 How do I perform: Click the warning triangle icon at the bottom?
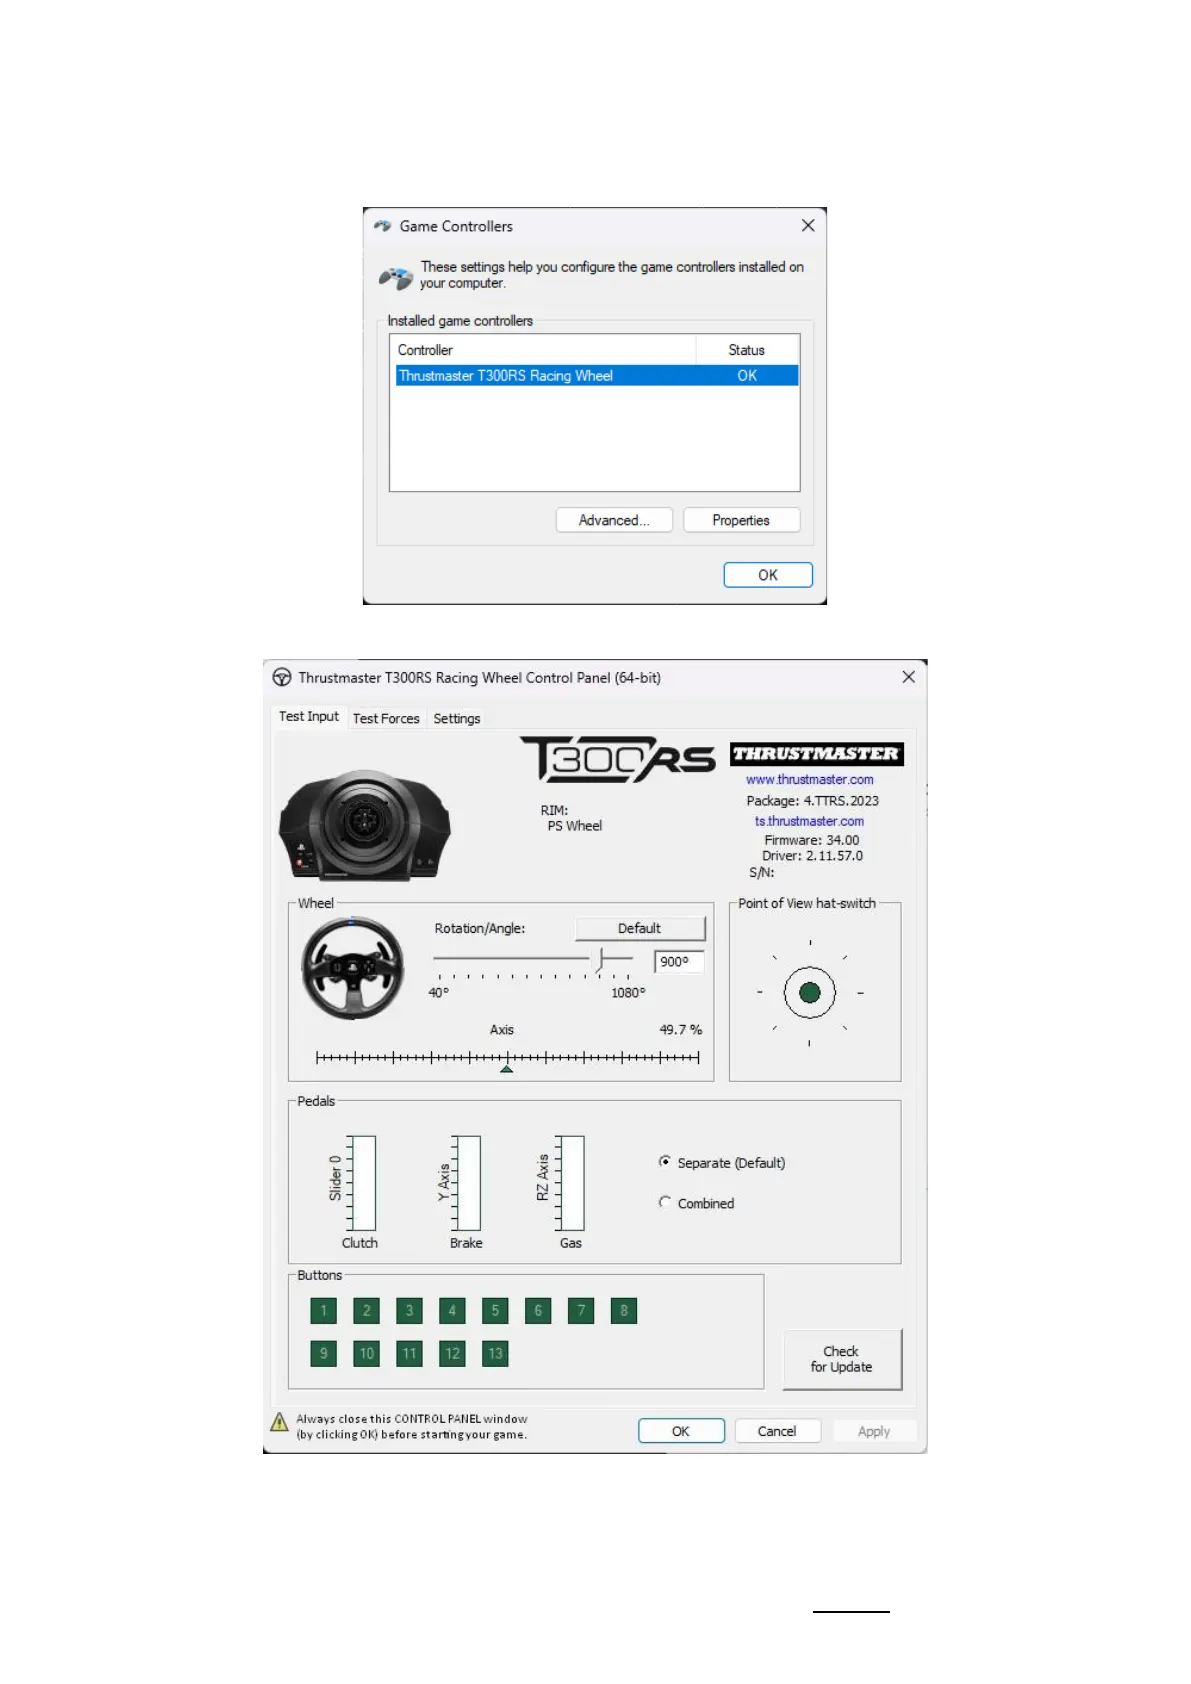tap(280, 1422)
